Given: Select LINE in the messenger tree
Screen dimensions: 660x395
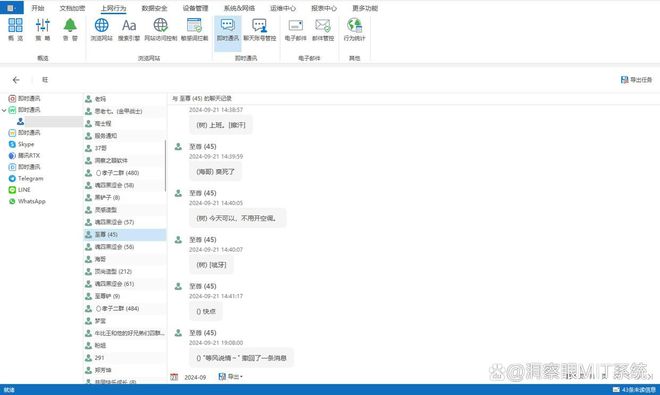Looking at the screenshot, I should 20,190.
